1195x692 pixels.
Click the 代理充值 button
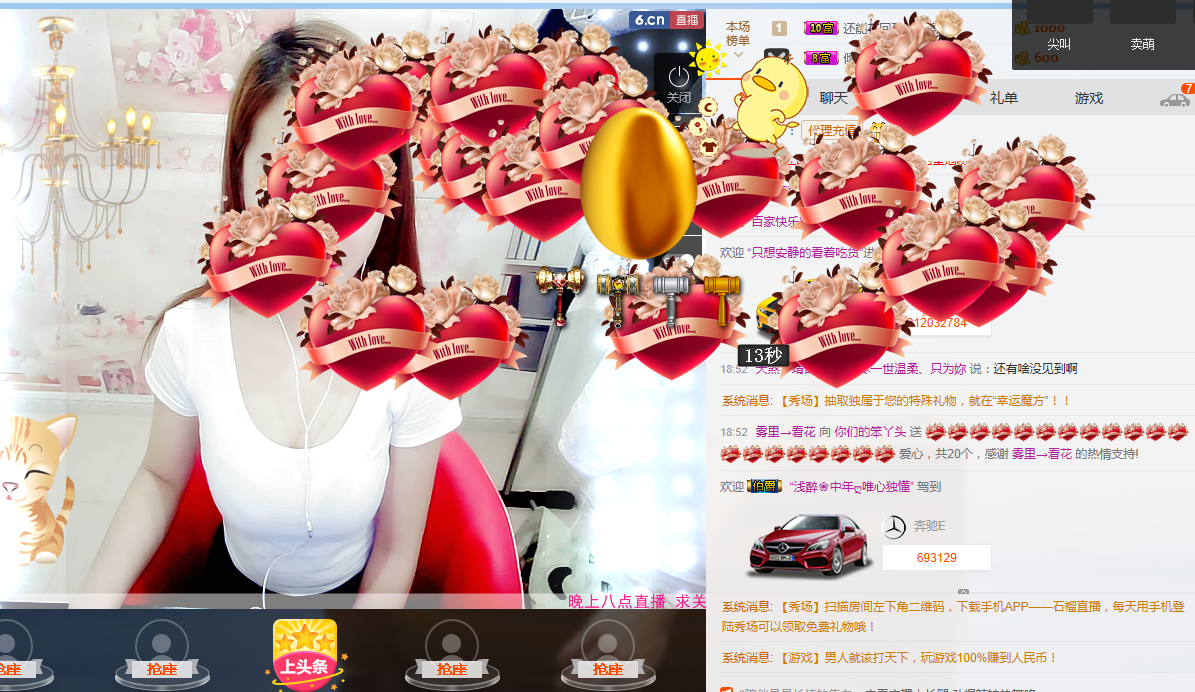tap(831, 130)
